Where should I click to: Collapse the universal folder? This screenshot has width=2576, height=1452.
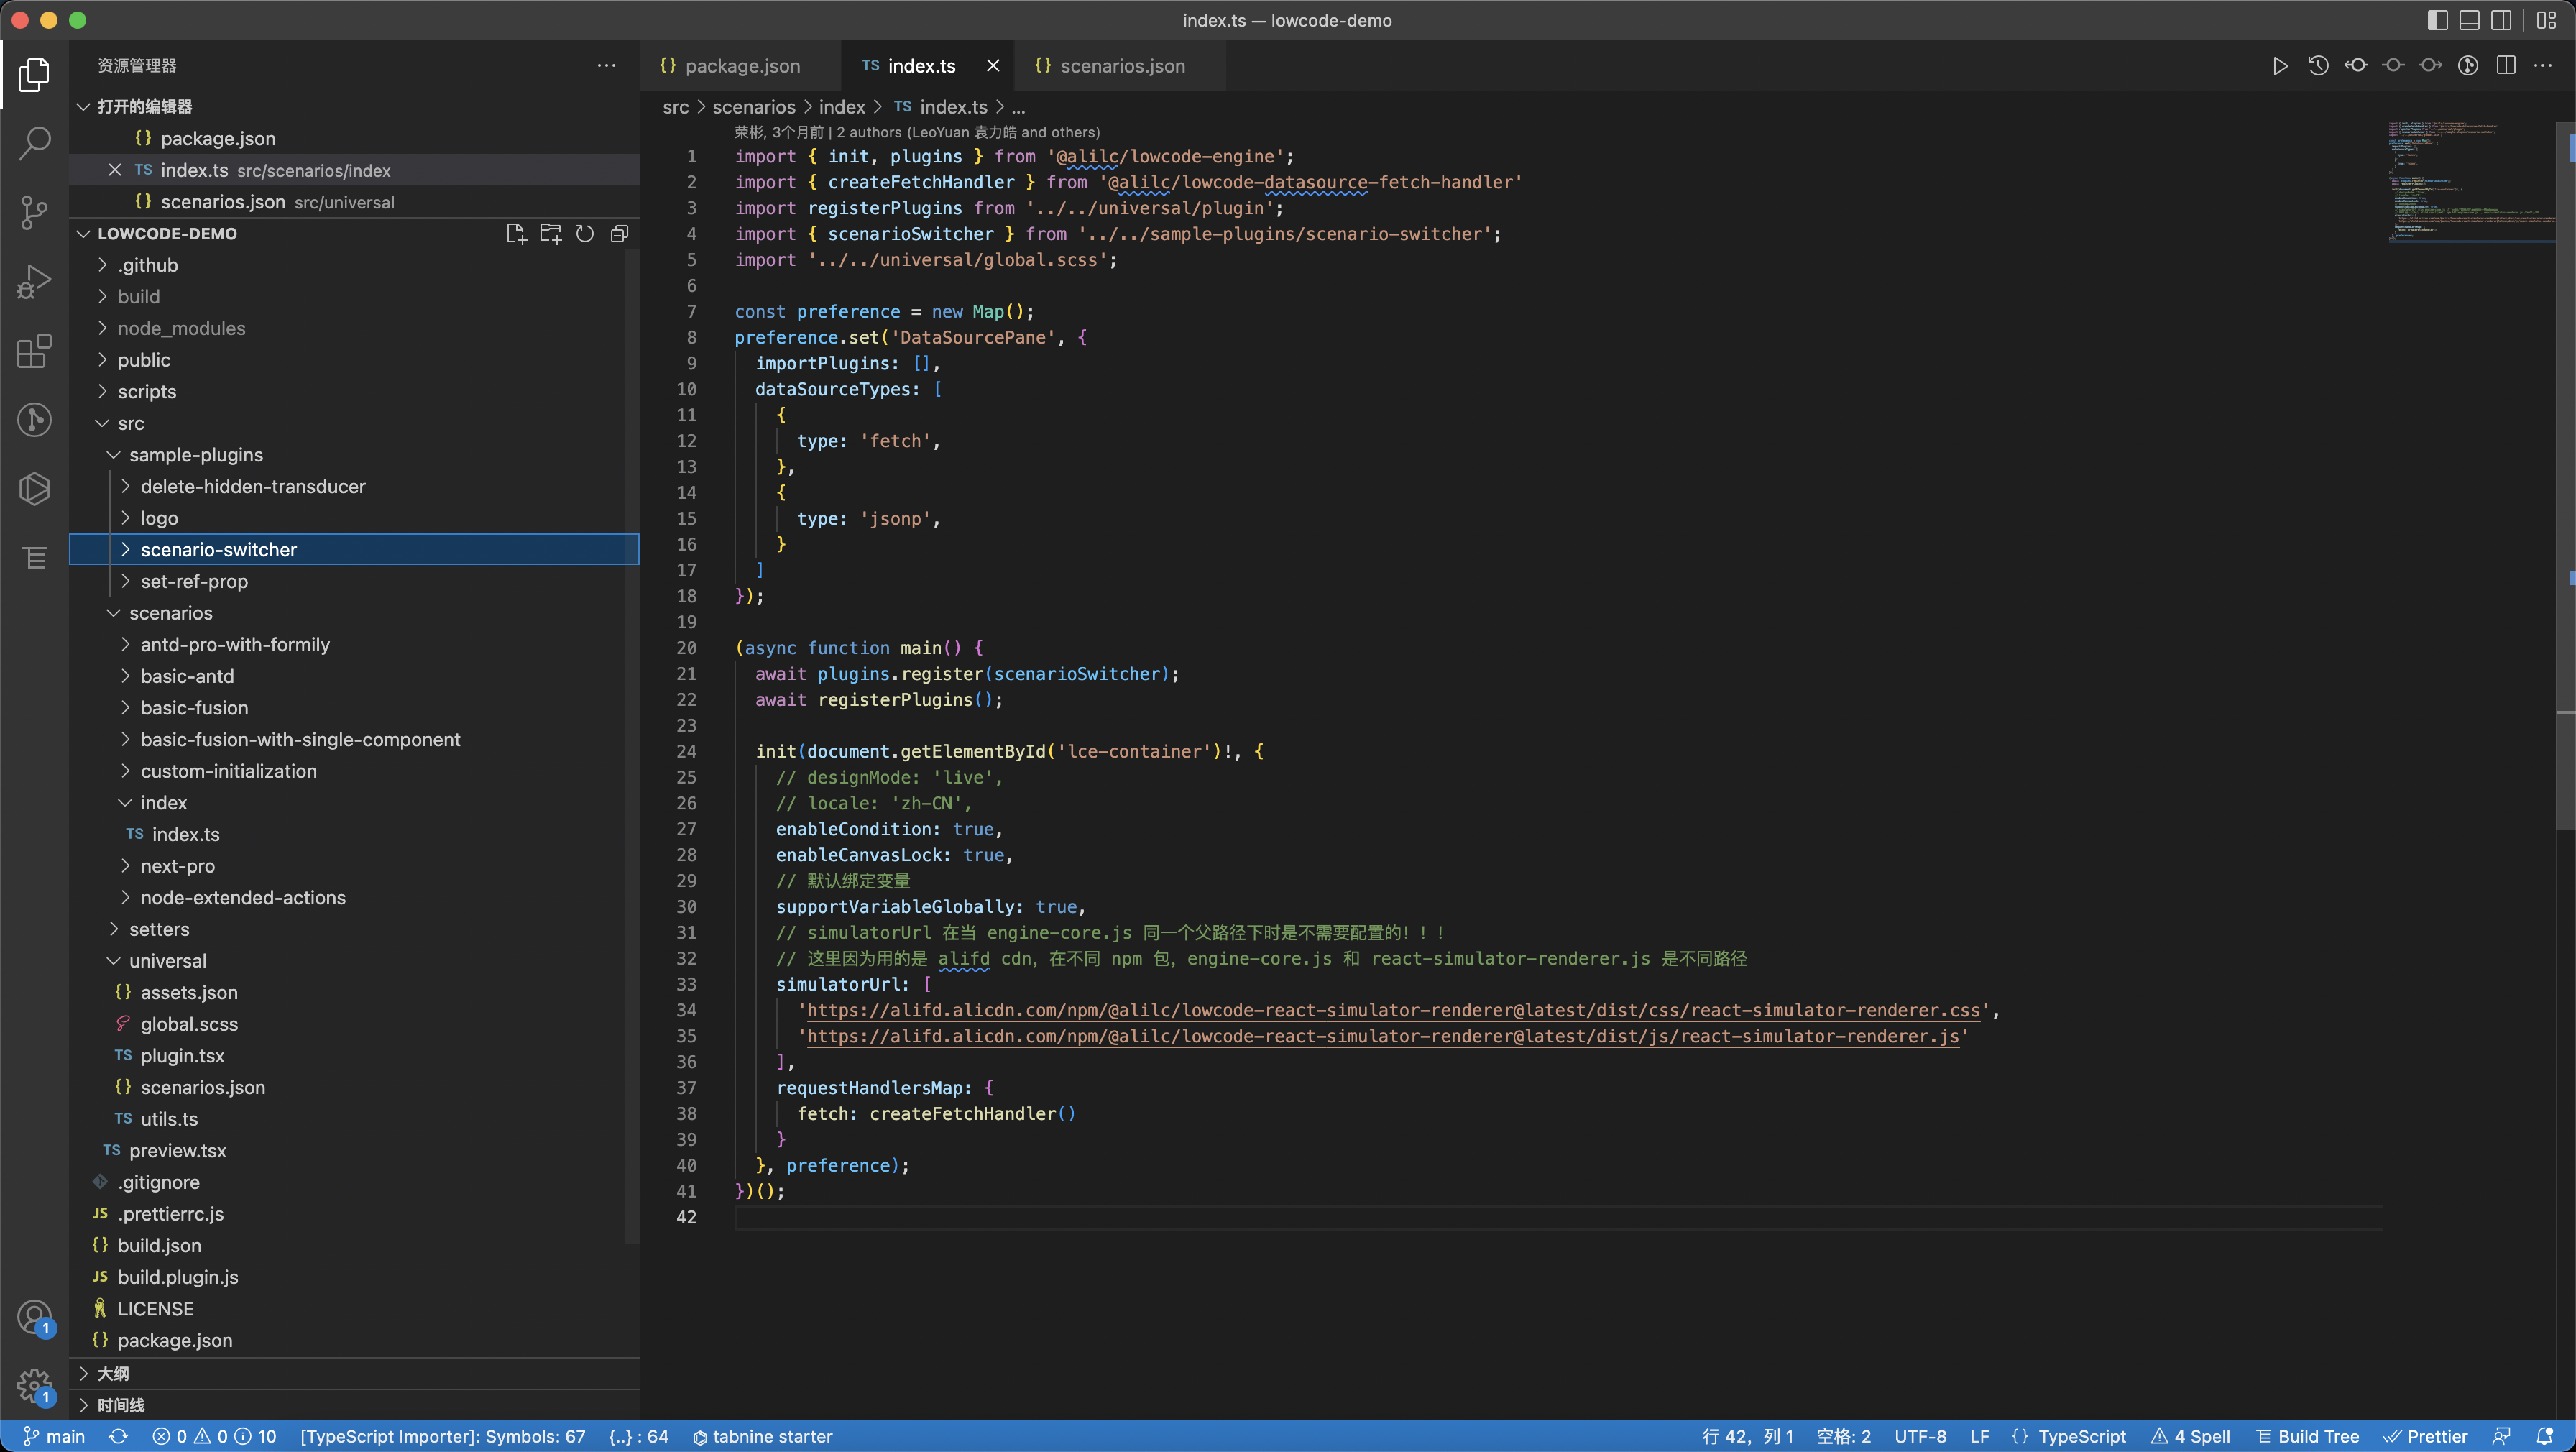pyautogui.click(x=167, y=961)
